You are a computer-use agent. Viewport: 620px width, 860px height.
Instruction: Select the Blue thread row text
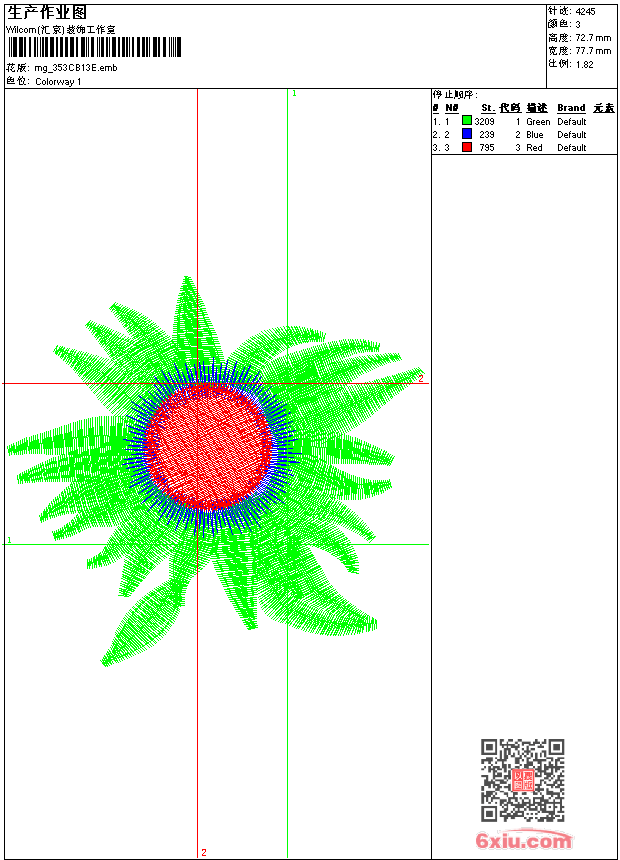535,135
